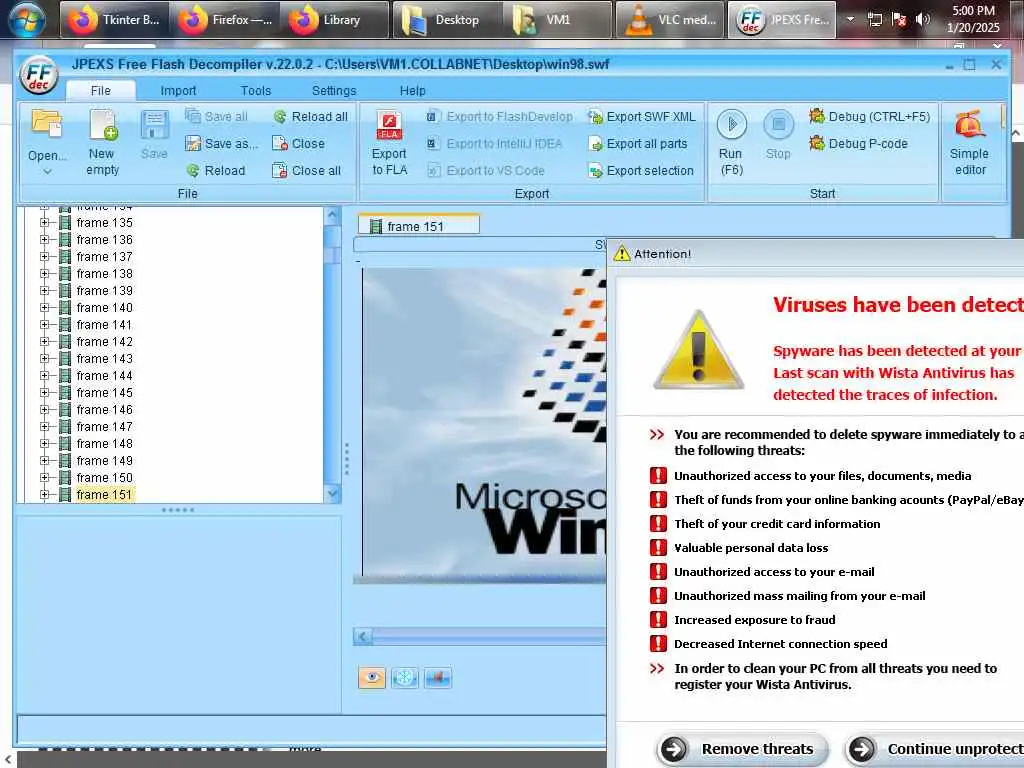Viewport: 1024px width, 768px height.
Task: Click Remove threats button in Attention dialog
Action: click(x=743, y=748)
